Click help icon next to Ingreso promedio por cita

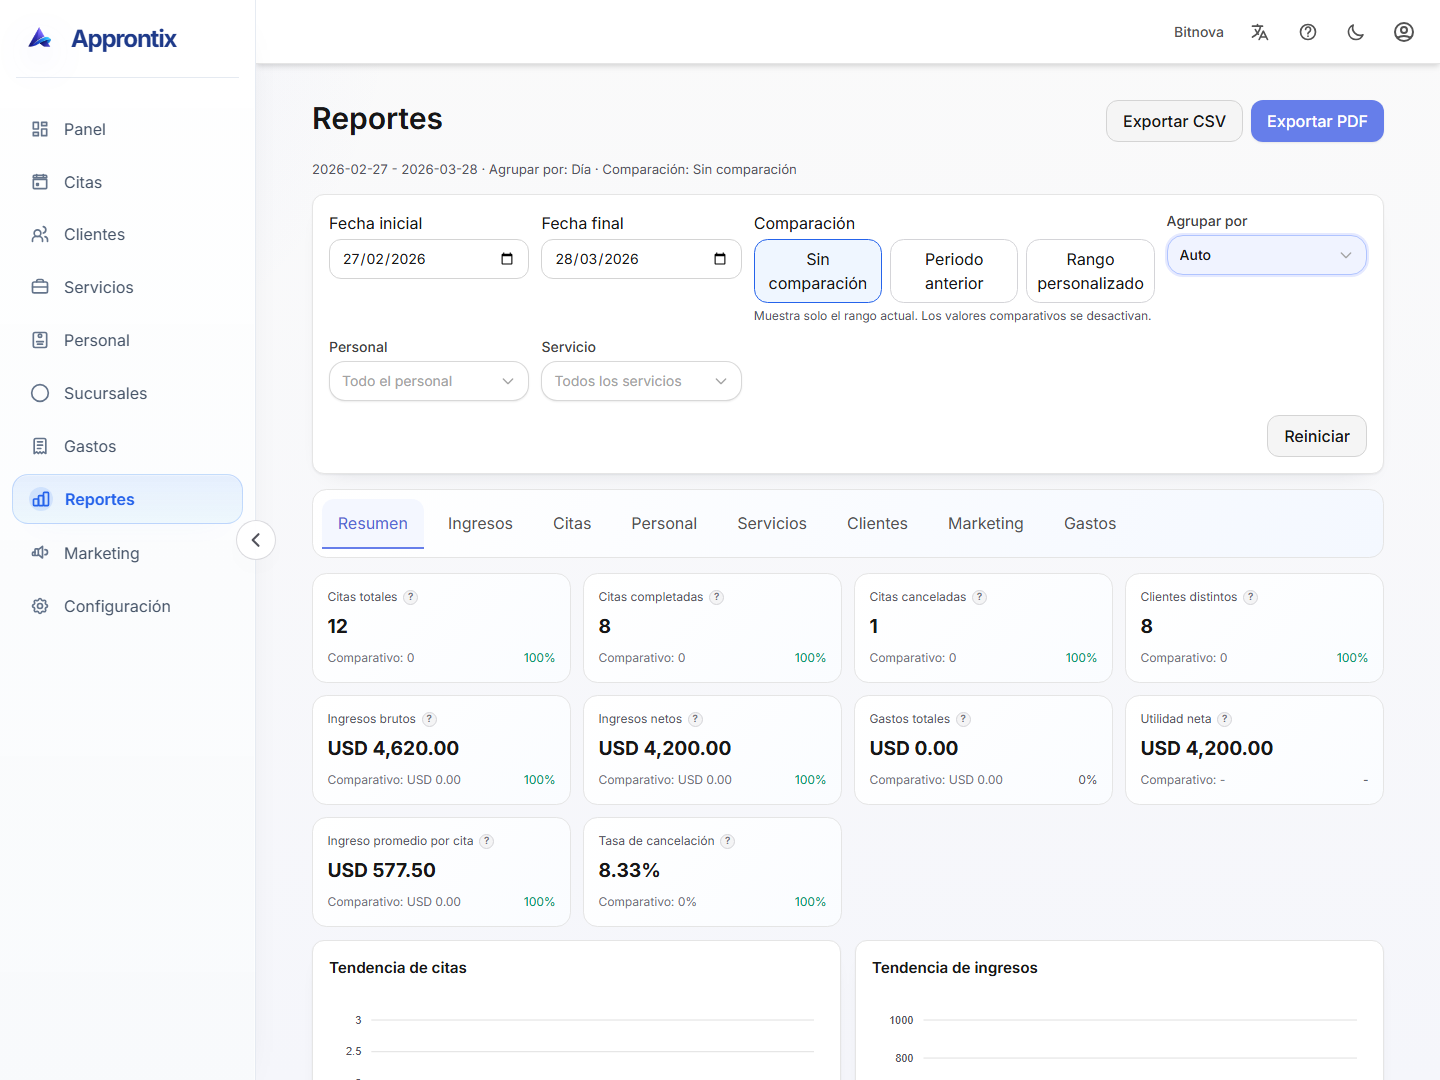pyautogui.click(x=487, y=841)
